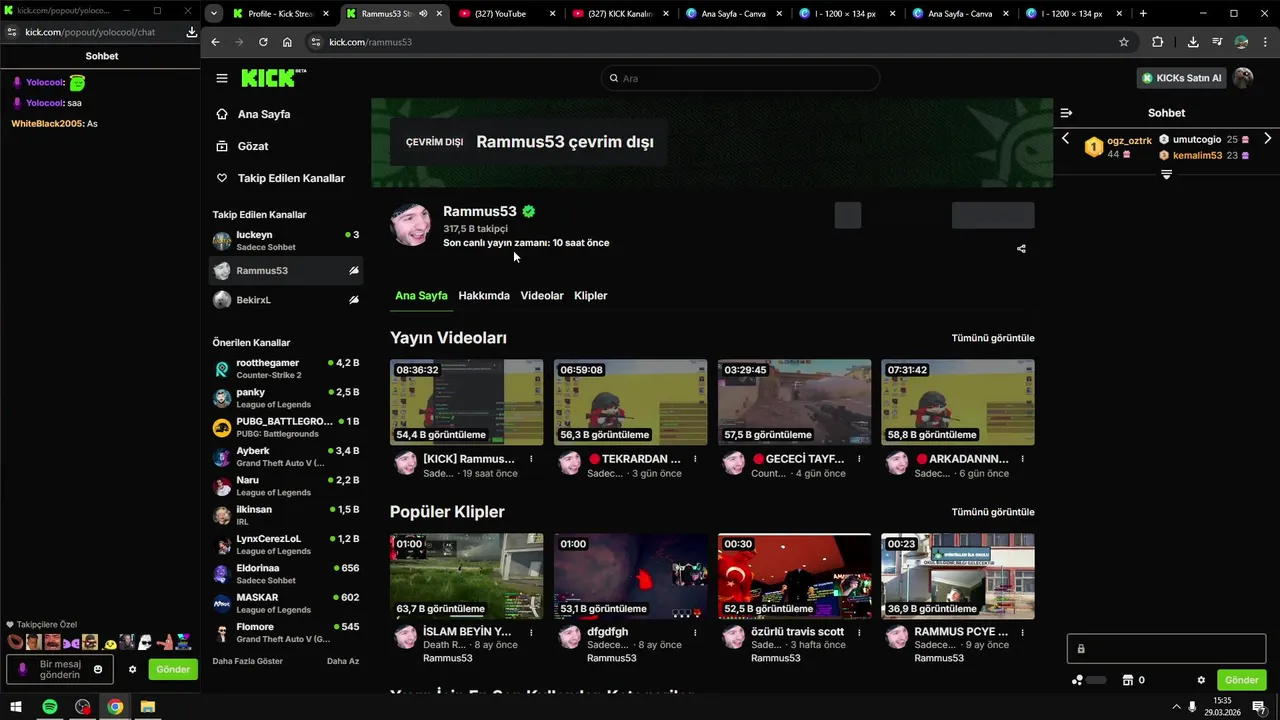Click Gönder in main chat

click(1242, 680)
